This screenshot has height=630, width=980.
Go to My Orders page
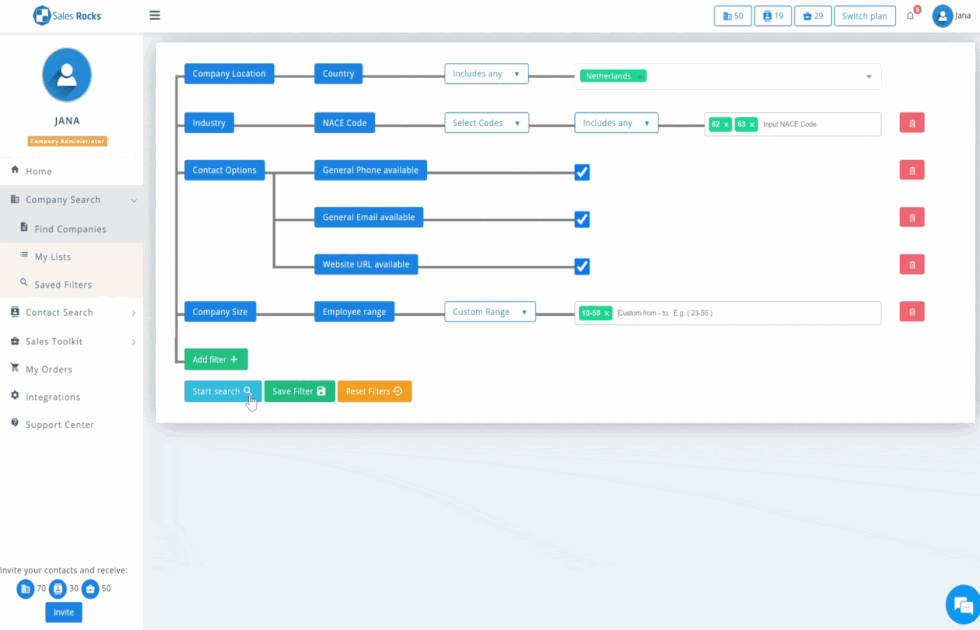(49, 369)
